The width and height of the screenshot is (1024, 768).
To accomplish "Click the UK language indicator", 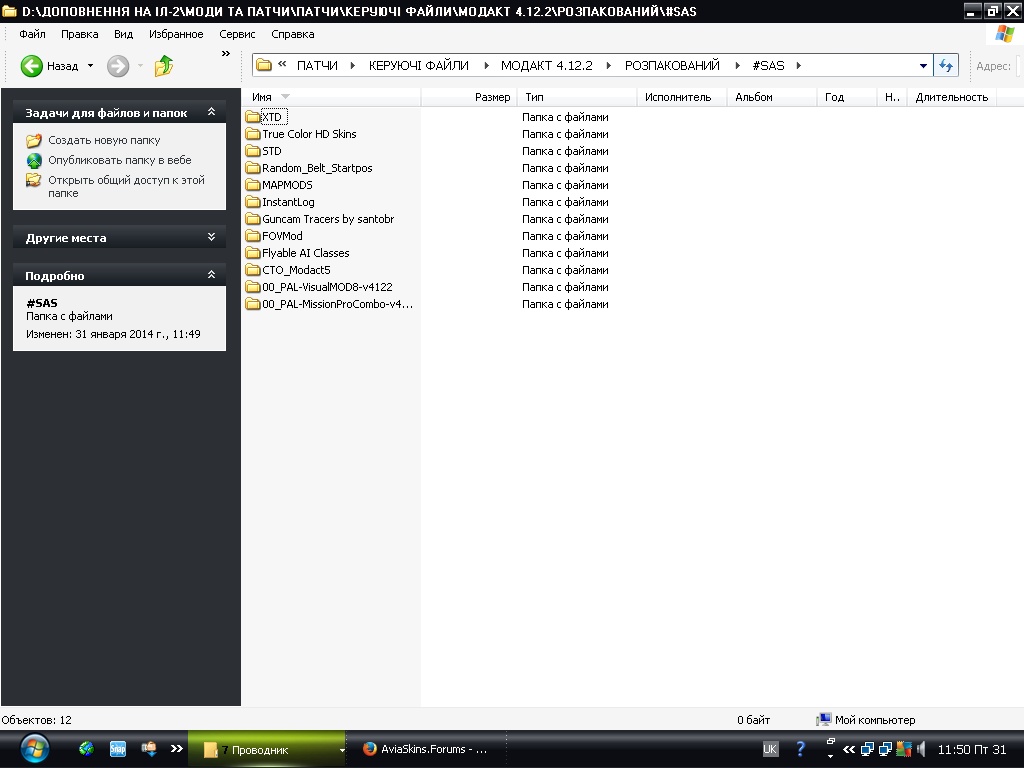I will point(770,749).
